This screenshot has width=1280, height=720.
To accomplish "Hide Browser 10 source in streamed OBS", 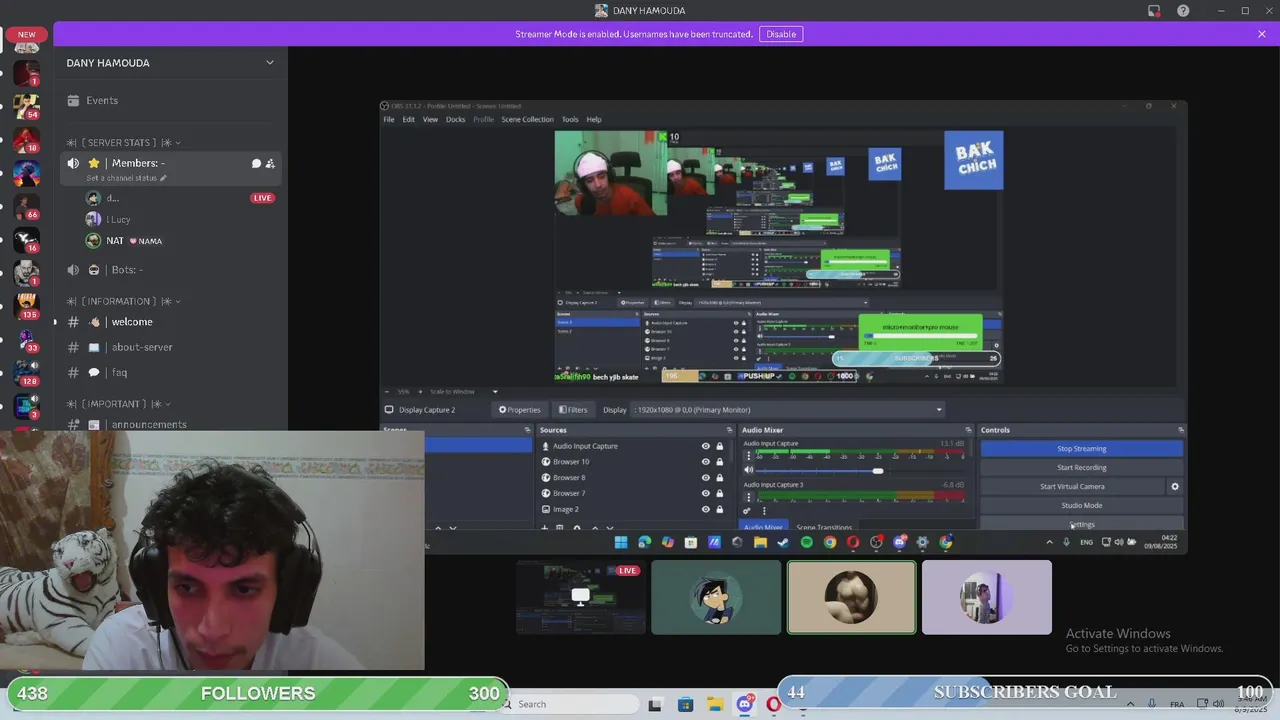I will tap(705, 462).
